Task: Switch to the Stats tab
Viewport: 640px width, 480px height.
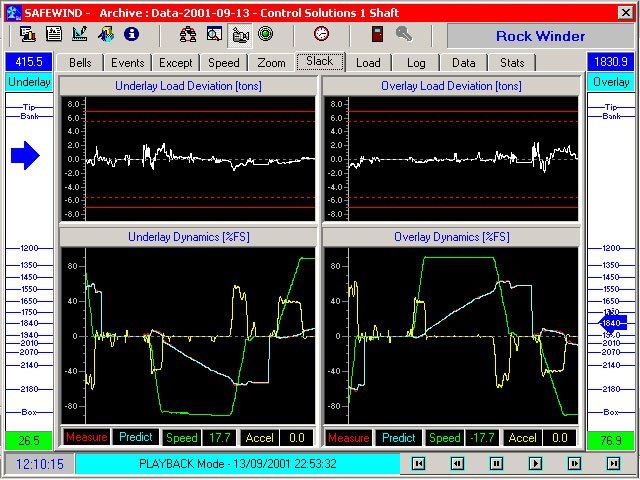Action: [x=512, y=63]
